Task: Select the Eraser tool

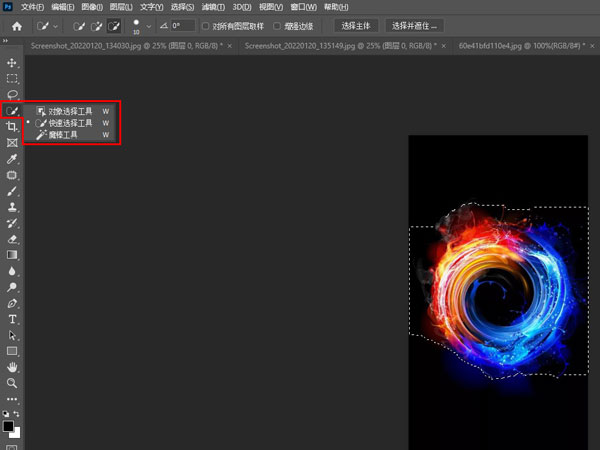Action: [12, 239]
